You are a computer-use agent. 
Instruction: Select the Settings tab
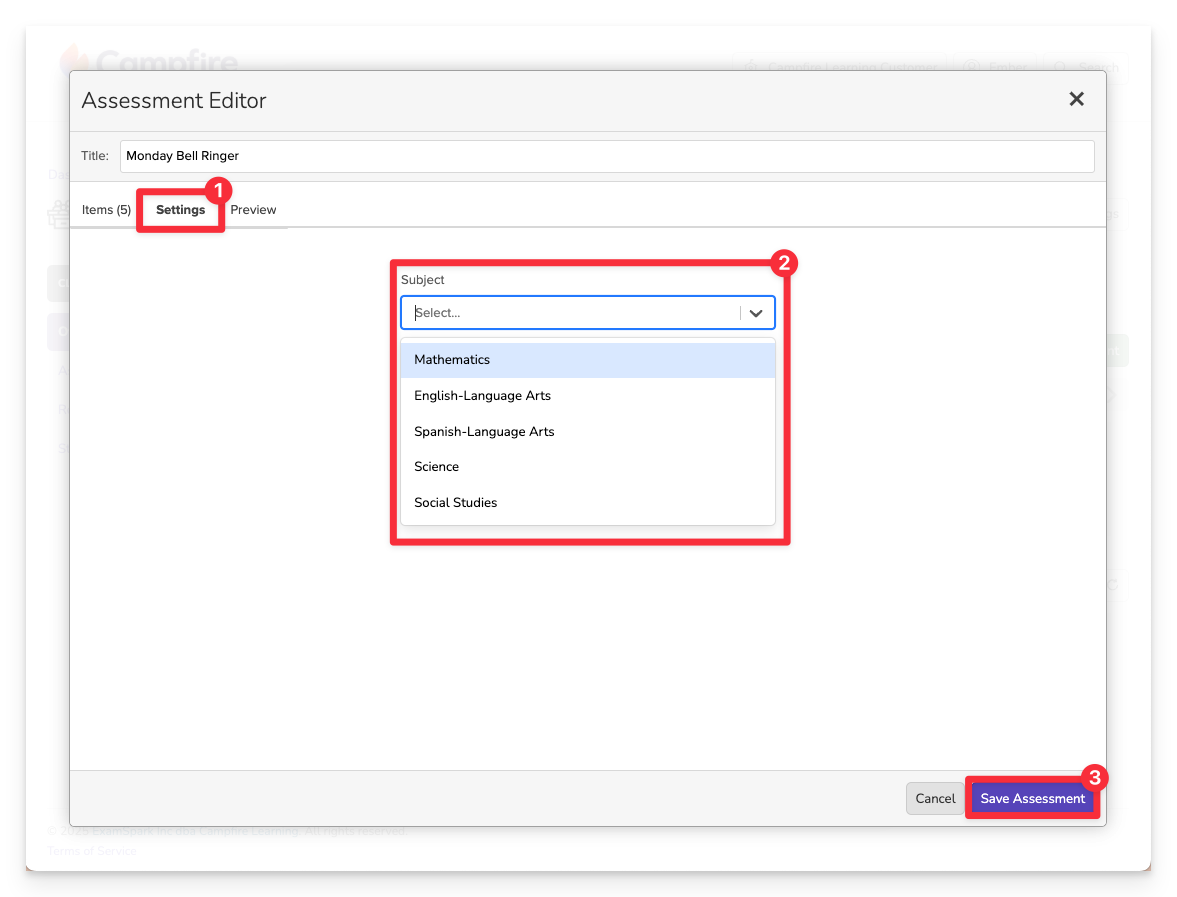(x=180, y=210)
